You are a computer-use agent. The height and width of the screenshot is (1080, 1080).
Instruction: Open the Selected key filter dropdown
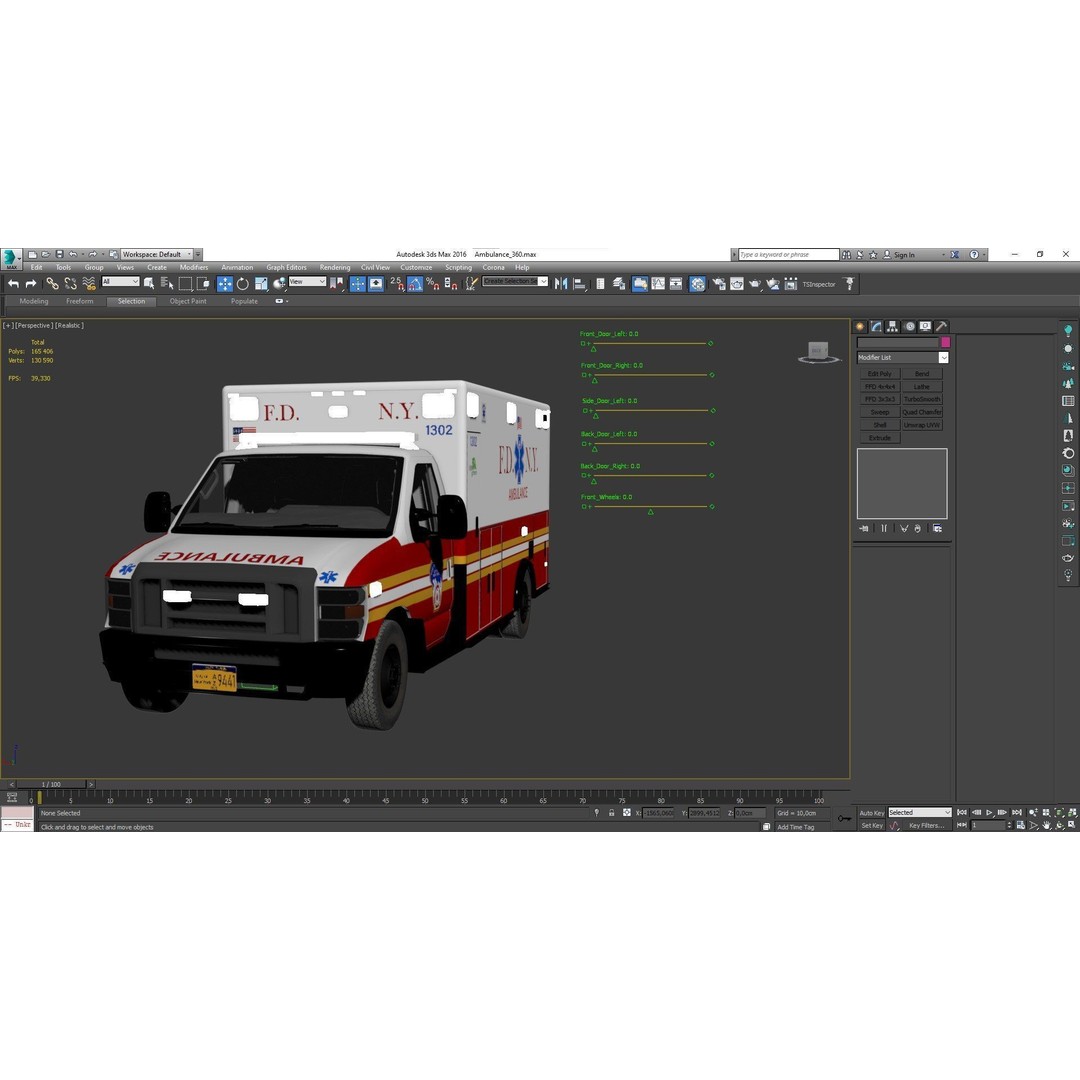coord(920,813)
